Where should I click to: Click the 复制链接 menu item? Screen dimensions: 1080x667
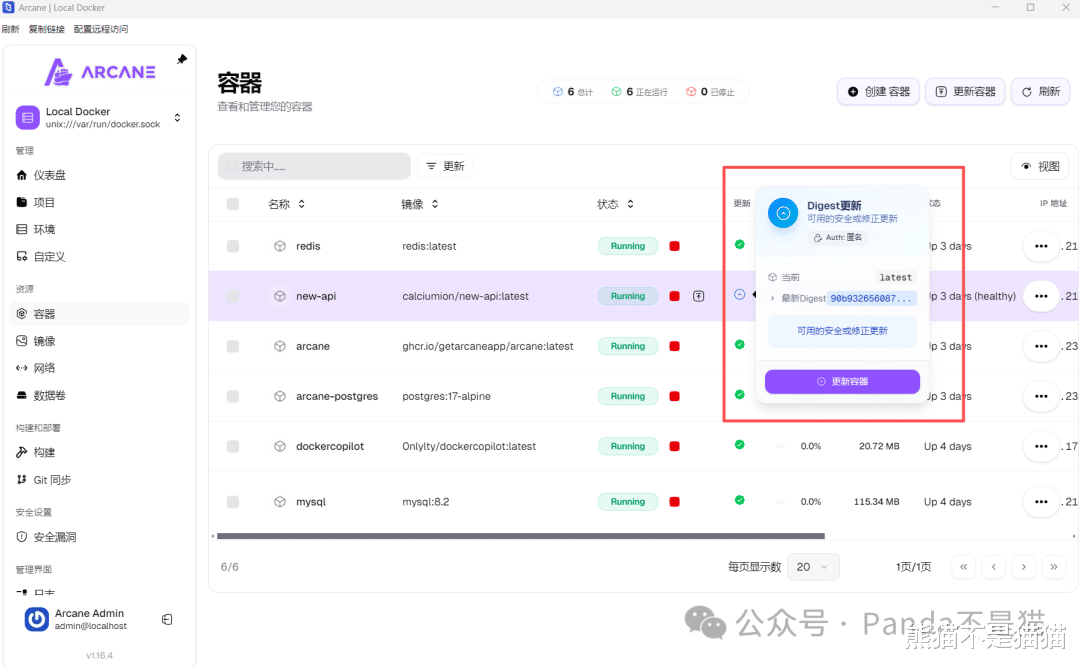click(46, 29)
